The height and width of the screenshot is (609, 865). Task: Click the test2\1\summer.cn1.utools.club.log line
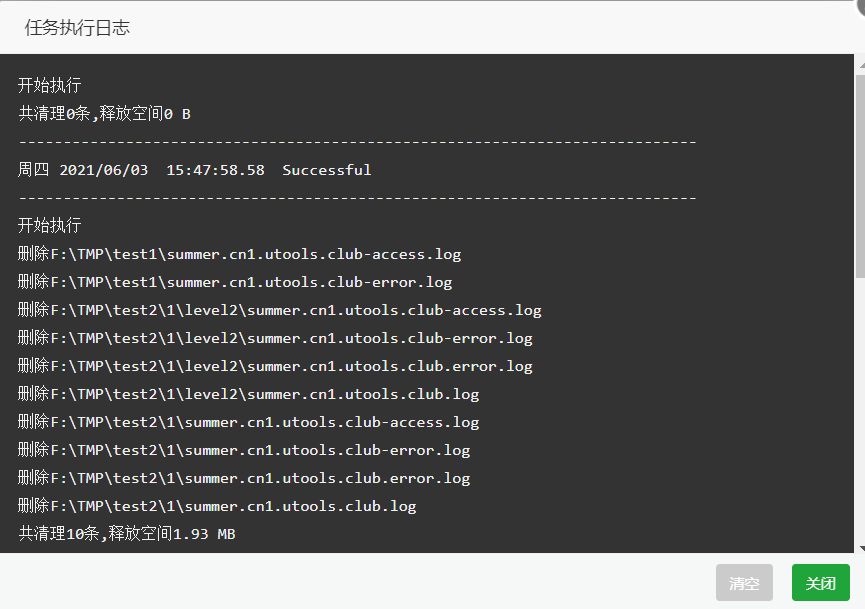click(217, 506)
